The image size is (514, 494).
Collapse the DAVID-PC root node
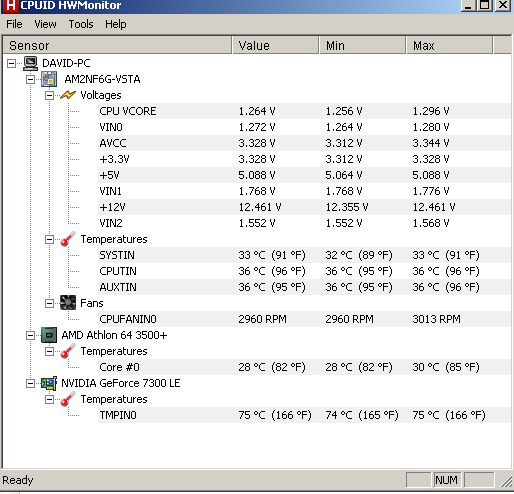tap(11, 63)
